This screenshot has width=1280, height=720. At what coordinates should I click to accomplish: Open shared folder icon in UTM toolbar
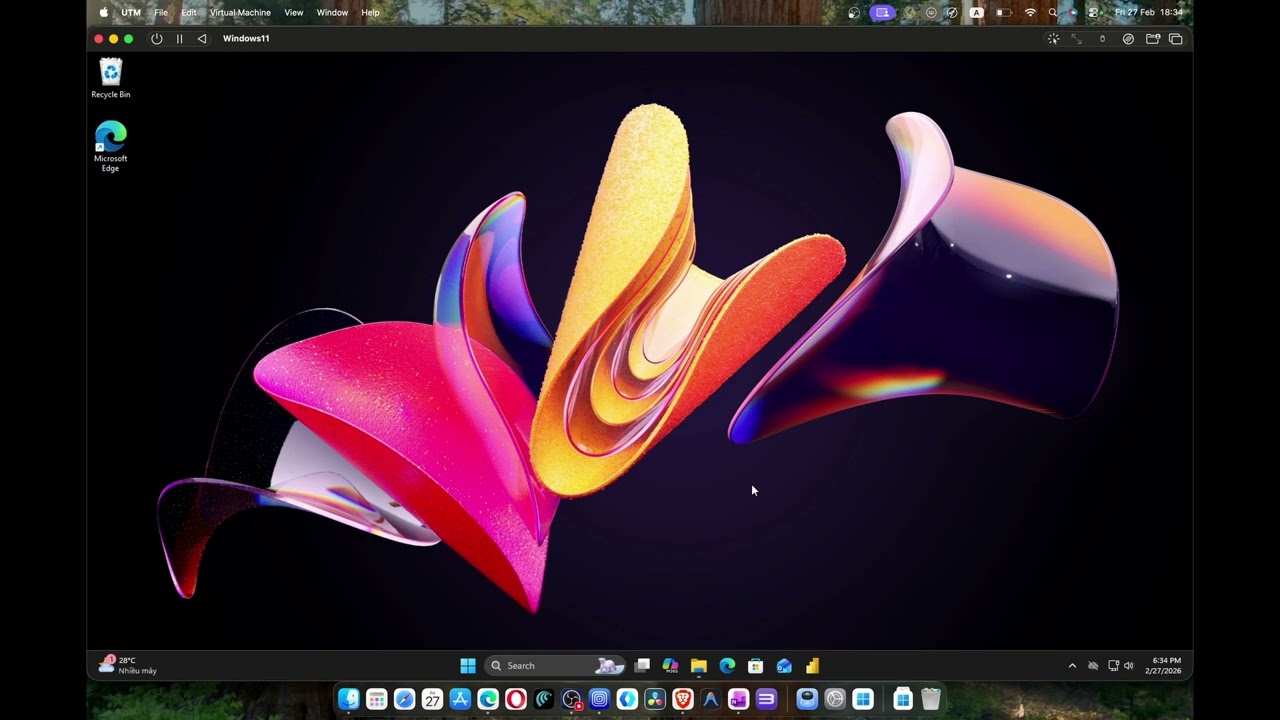tap(1152, 39)
